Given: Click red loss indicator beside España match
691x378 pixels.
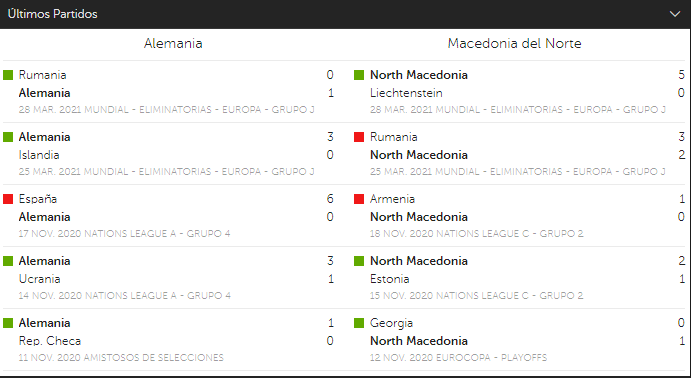Looking at the screenshot, I should [x=8, y=199].
